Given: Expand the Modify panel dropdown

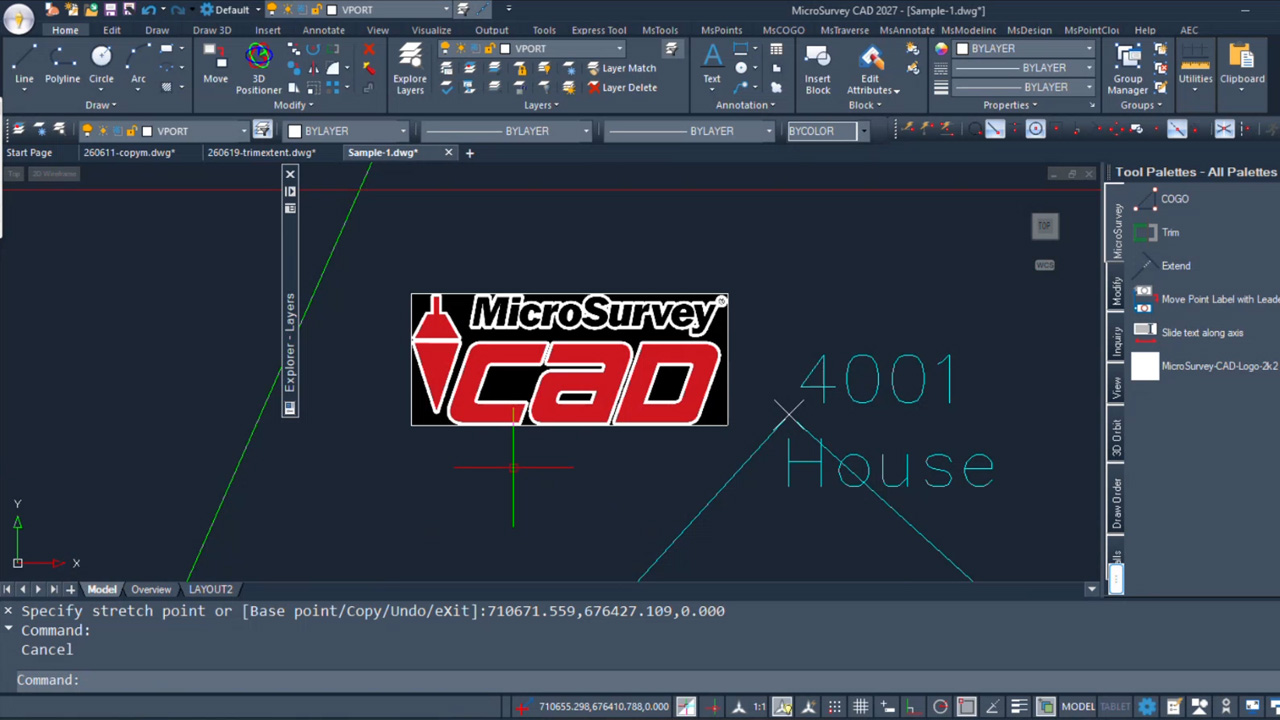Looking at the screenshot, I should (294, 105).
